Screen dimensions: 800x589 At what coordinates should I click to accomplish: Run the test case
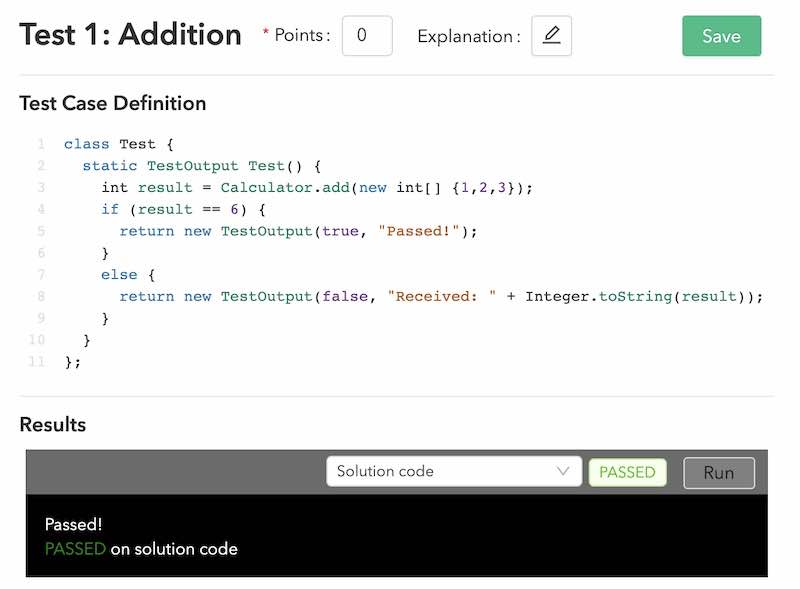click(718, 471)
